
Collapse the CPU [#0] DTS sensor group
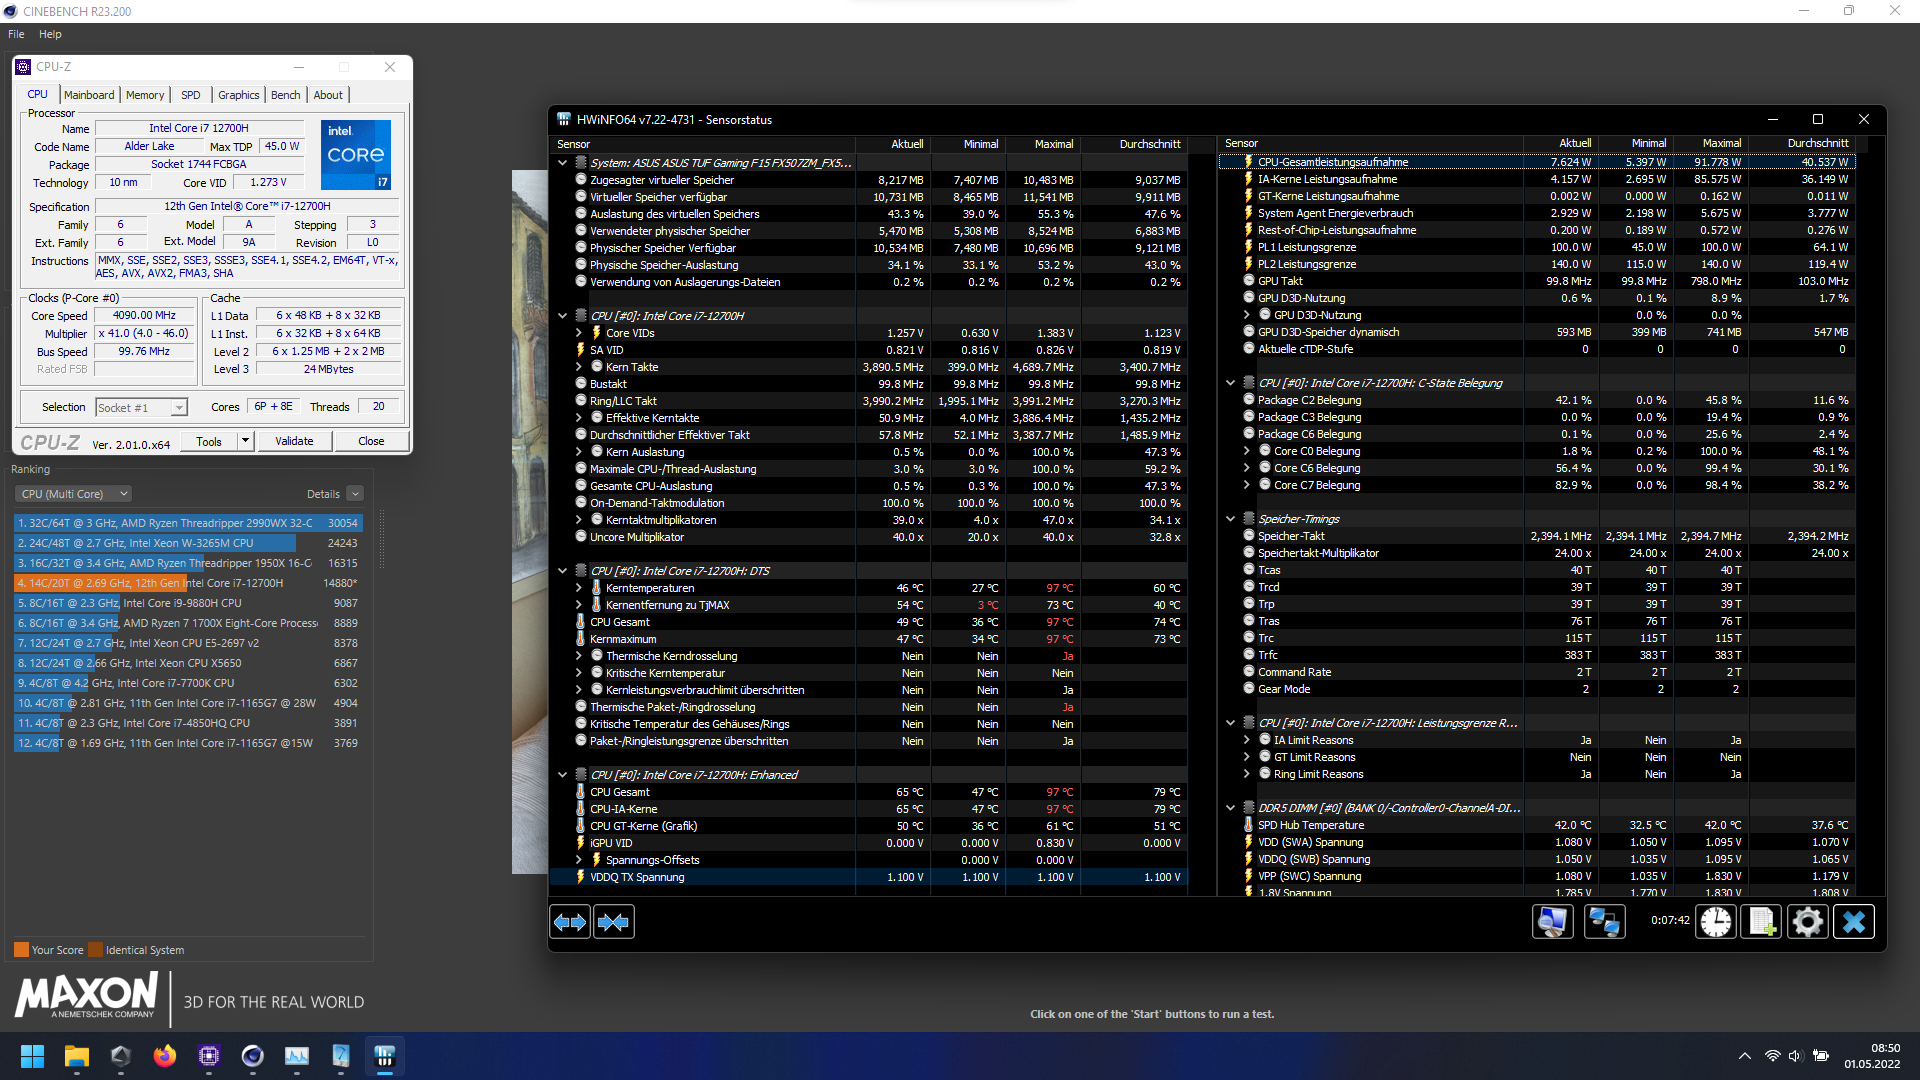563,571
